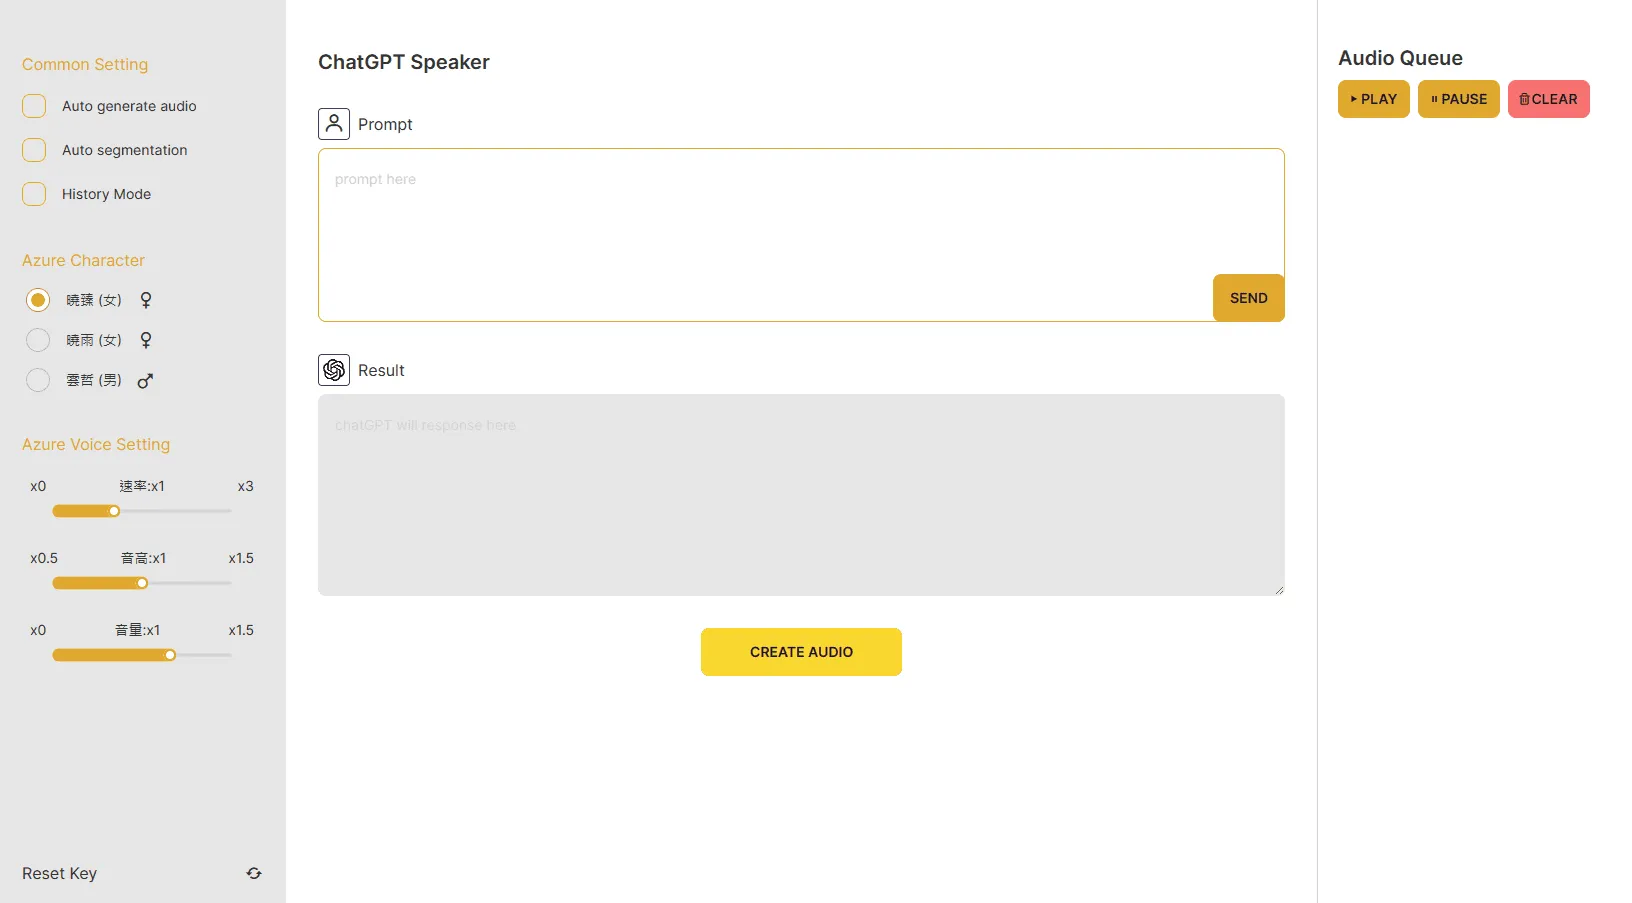Image resolution: width=1632 pixels, height=903 pixels.
Task: Send the prompt with SEND button
Action: coord(1249,298)
